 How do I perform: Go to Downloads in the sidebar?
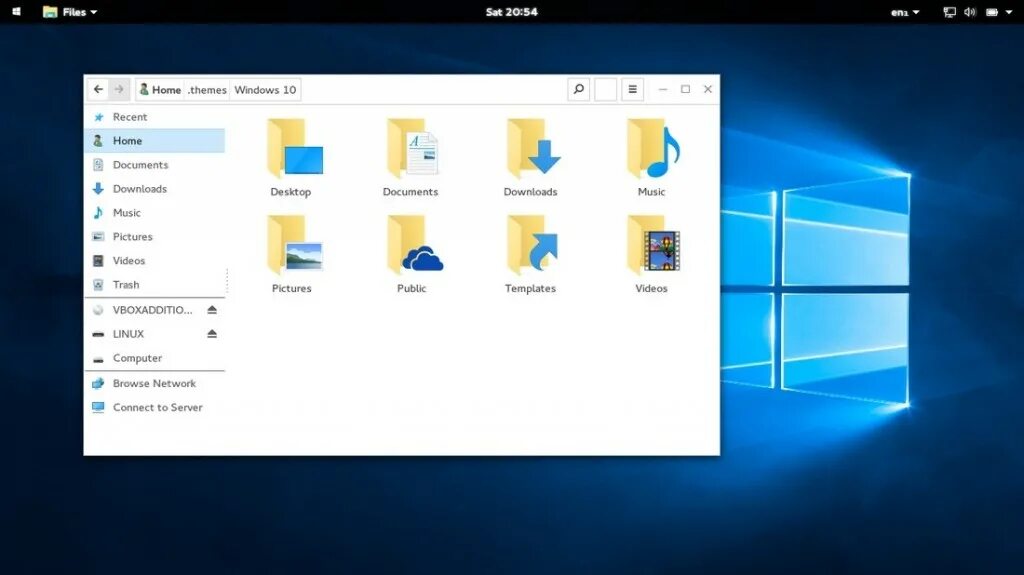pos(155,189)
